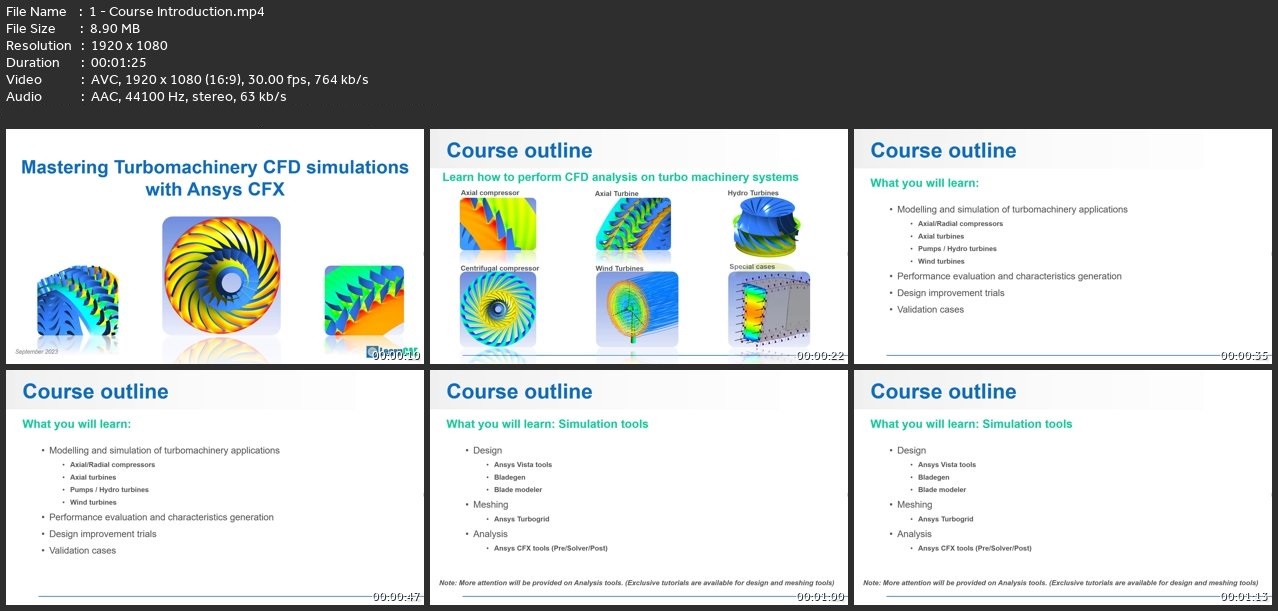
Task: Click "What you will learn: Simulation tools" in 00:01:00 frame
Action: pyautogui.click(x=547, y=424)
